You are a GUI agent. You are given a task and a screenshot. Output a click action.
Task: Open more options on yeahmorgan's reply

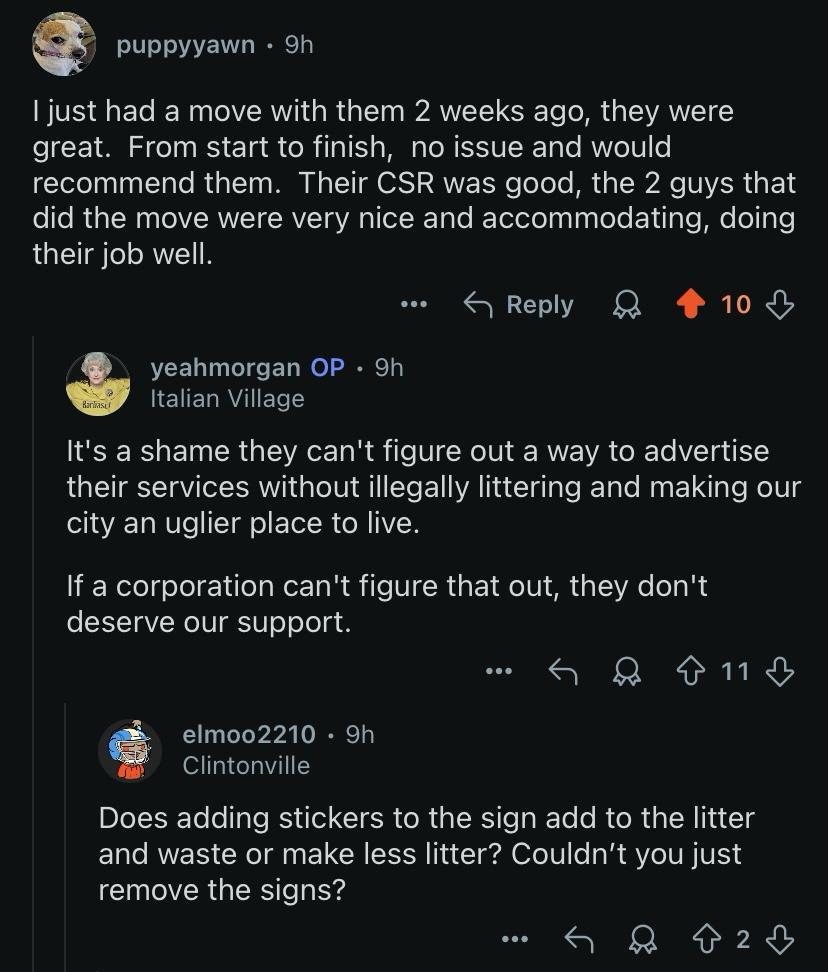(x=497, y=672)
